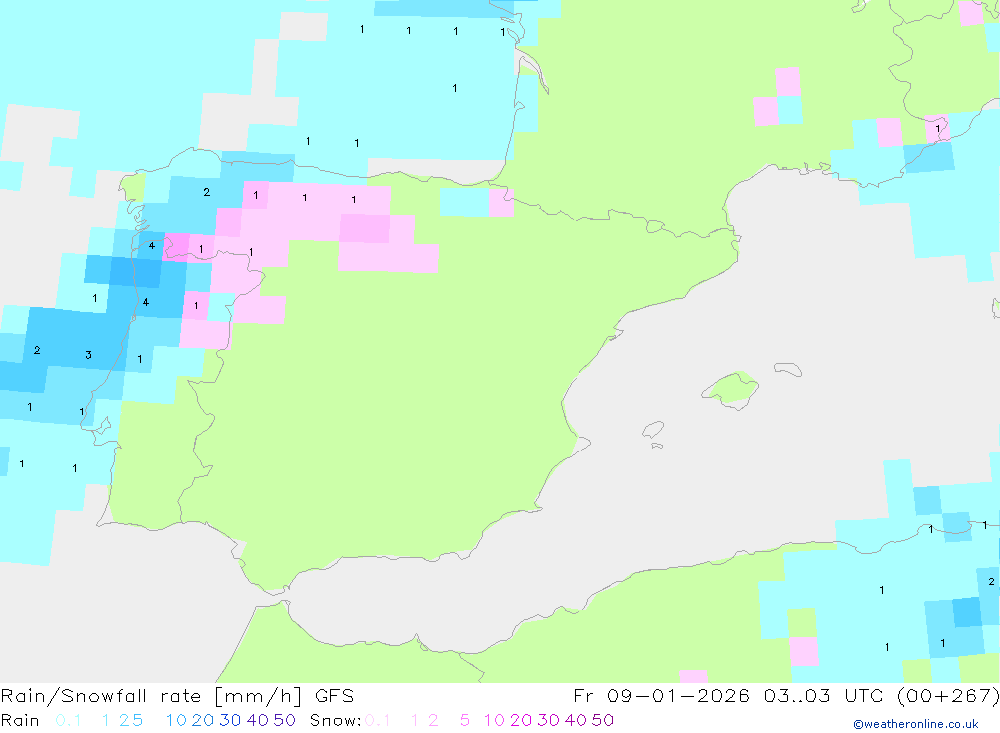Click the "Snow:" legend label

click(335, 720)
